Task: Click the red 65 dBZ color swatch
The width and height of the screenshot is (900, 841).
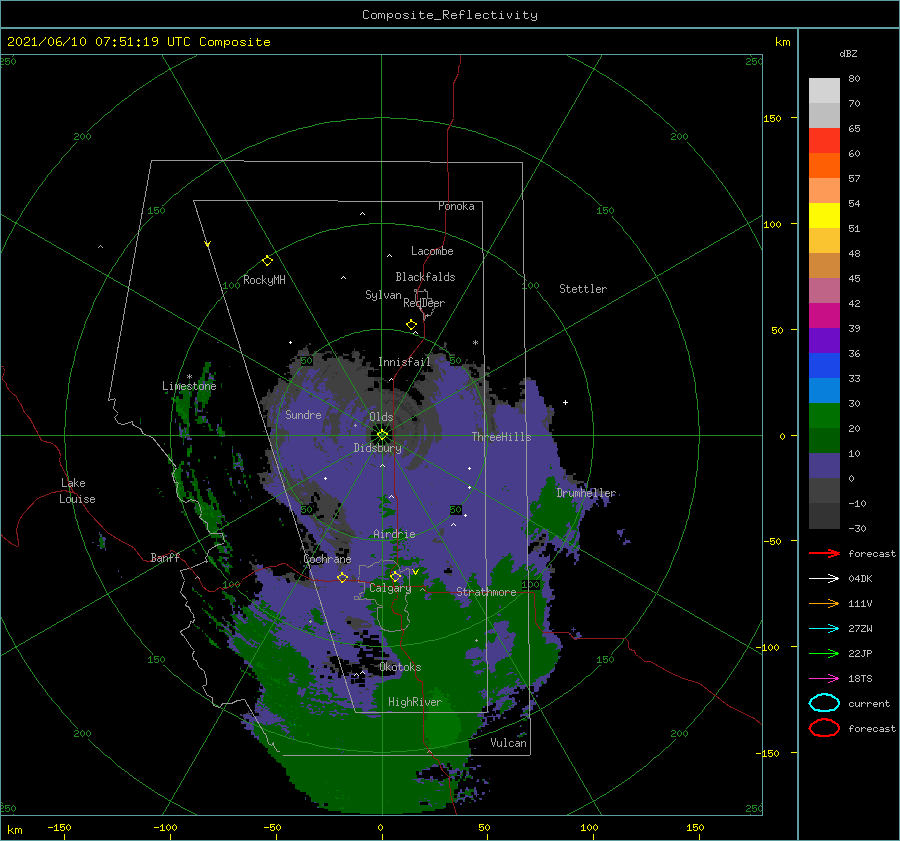Action: click(x=824, y=141)
